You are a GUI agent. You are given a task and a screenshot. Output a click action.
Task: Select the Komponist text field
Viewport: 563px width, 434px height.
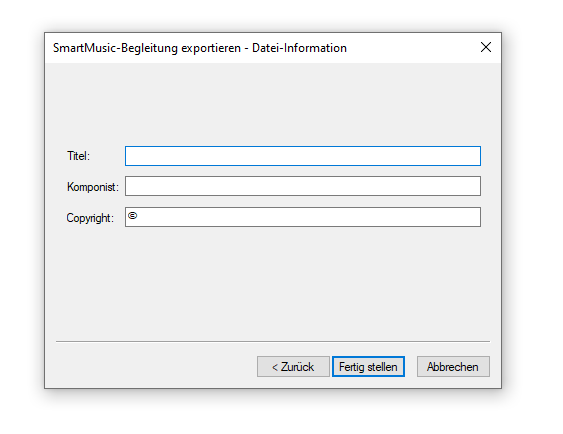tap(303, 186)
